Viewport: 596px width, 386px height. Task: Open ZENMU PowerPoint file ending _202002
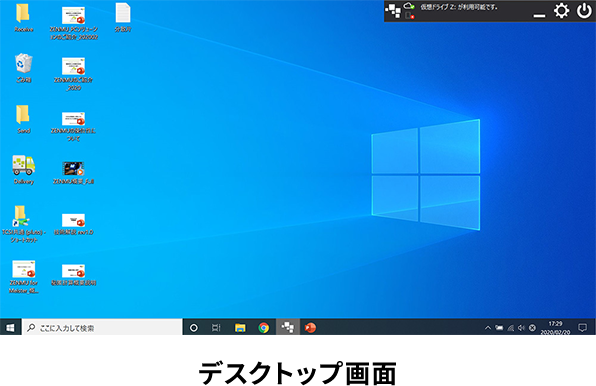tap(73, 22)
